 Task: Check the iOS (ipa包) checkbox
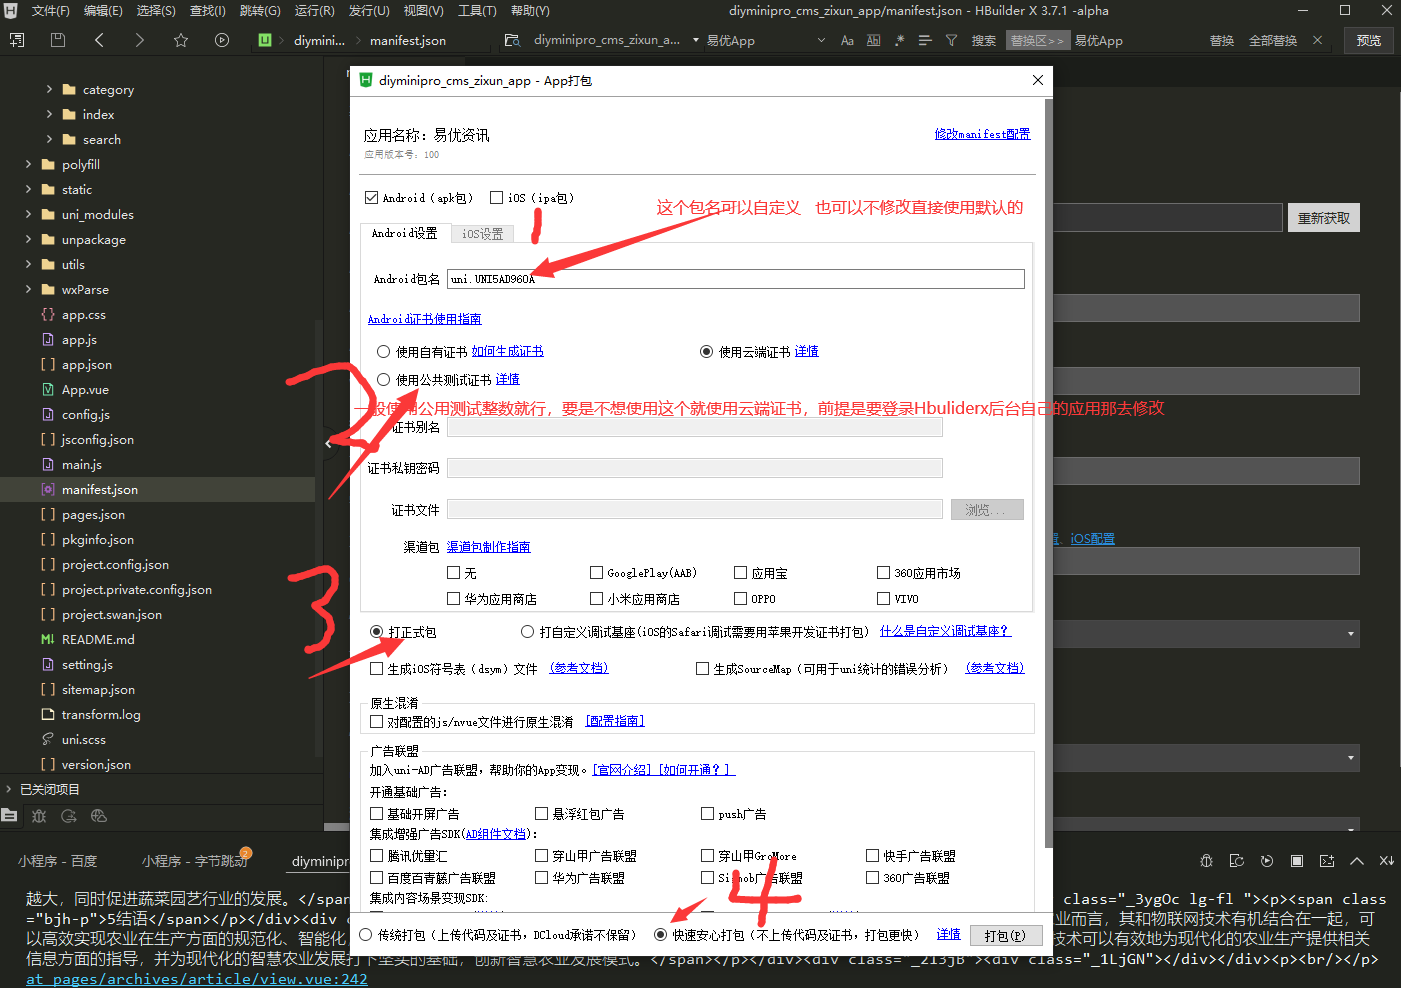[x=496, y=198]
